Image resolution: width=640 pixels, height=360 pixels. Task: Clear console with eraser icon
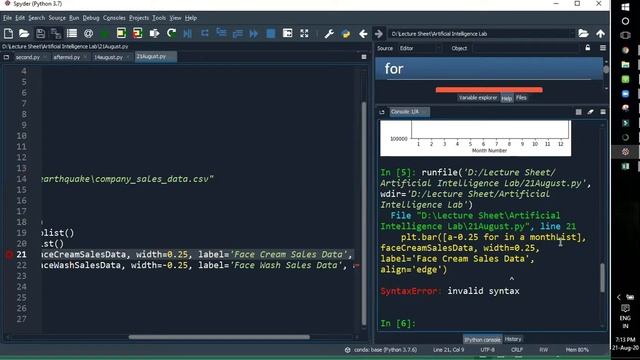pyautogui.click(x=590, y=112)
